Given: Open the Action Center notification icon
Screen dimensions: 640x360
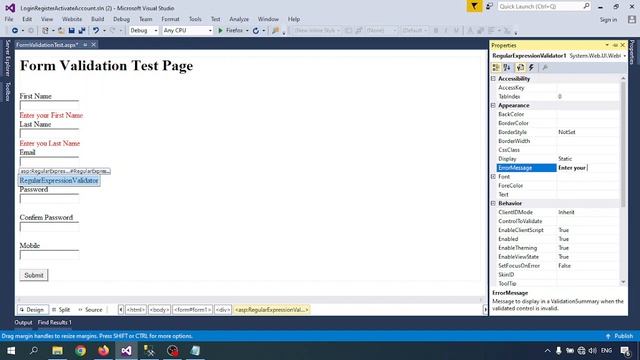Looking at the screenshot, I should click(625, 351).
